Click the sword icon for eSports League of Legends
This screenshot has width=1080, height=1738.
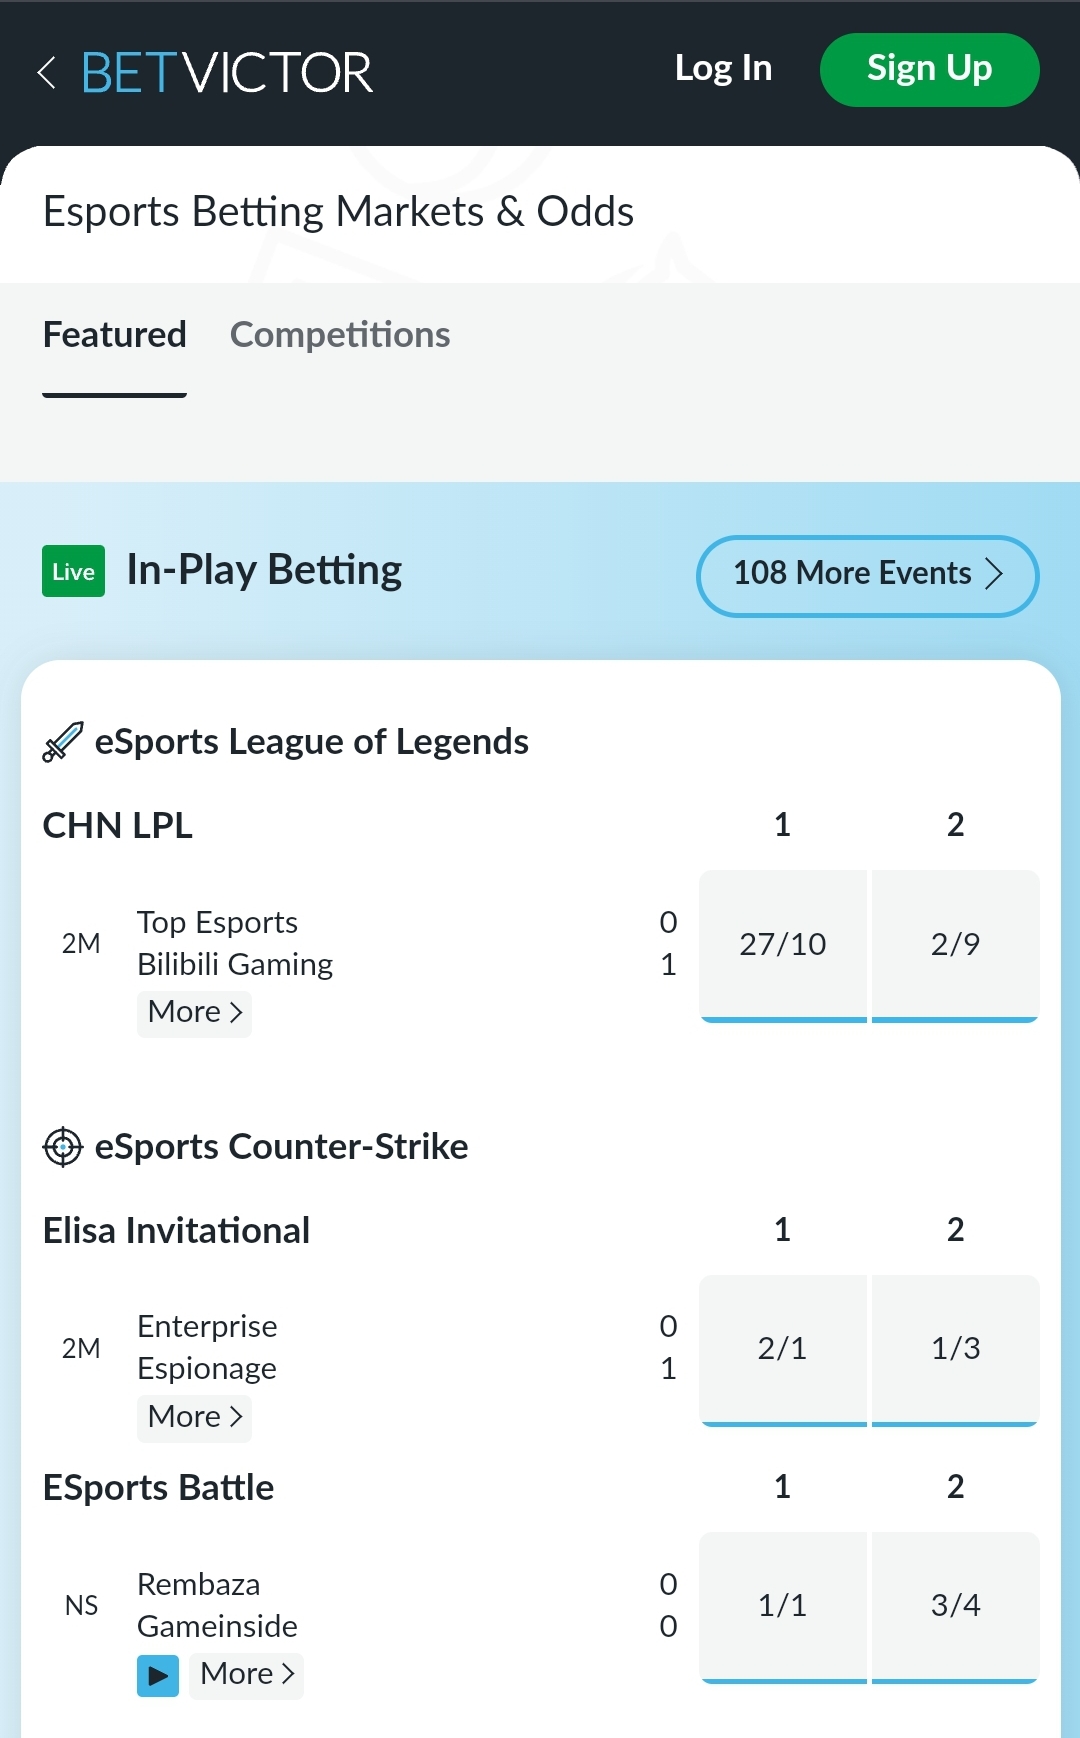61,742
